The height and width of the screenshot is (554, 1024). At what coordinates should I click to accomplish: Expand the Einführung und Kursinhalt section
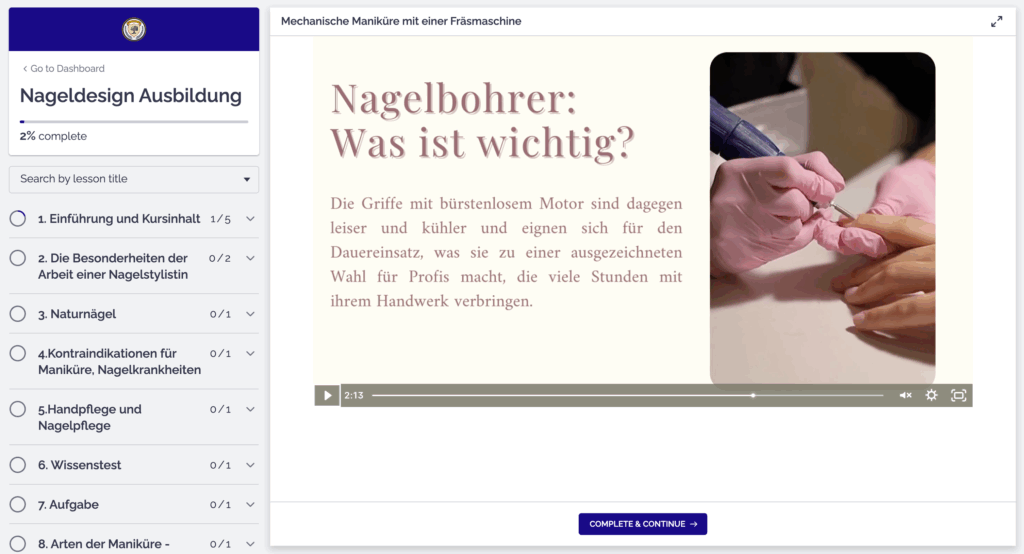[250, 219]
